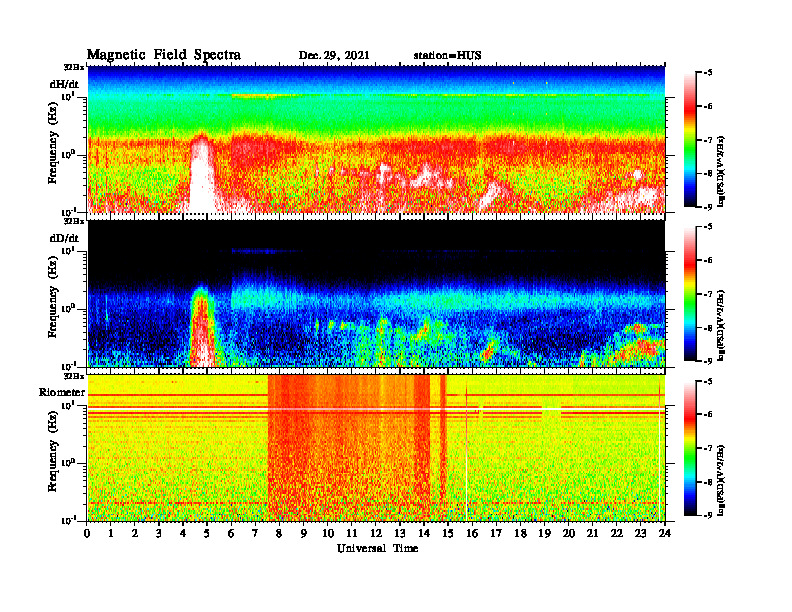The image size is (792, 612).
Task: Click hour 20 on Universal Time axis
Action: pyautogui.click(x=569, y=534)
